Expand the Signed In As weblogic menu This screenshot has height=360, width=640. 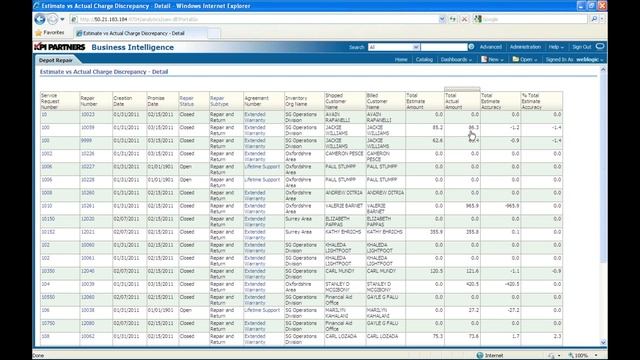coord(574,60)
